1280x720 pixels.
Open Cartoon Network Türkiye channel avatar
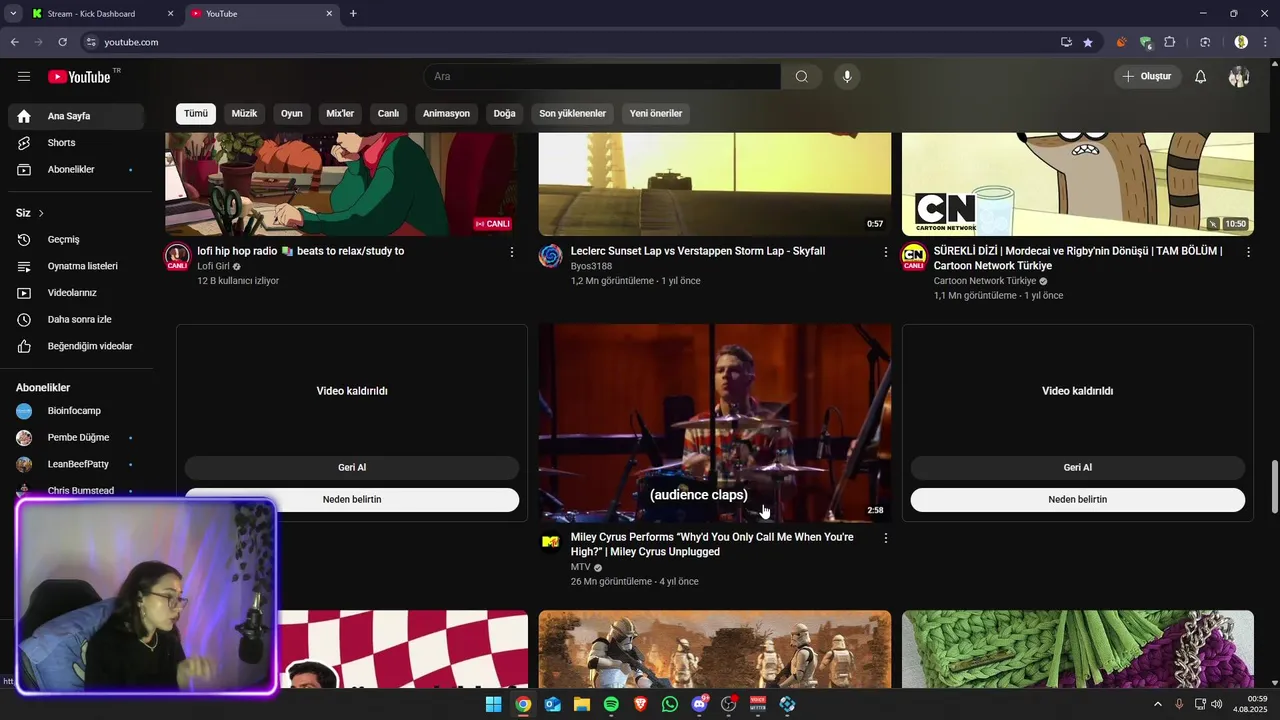point(914,256)
